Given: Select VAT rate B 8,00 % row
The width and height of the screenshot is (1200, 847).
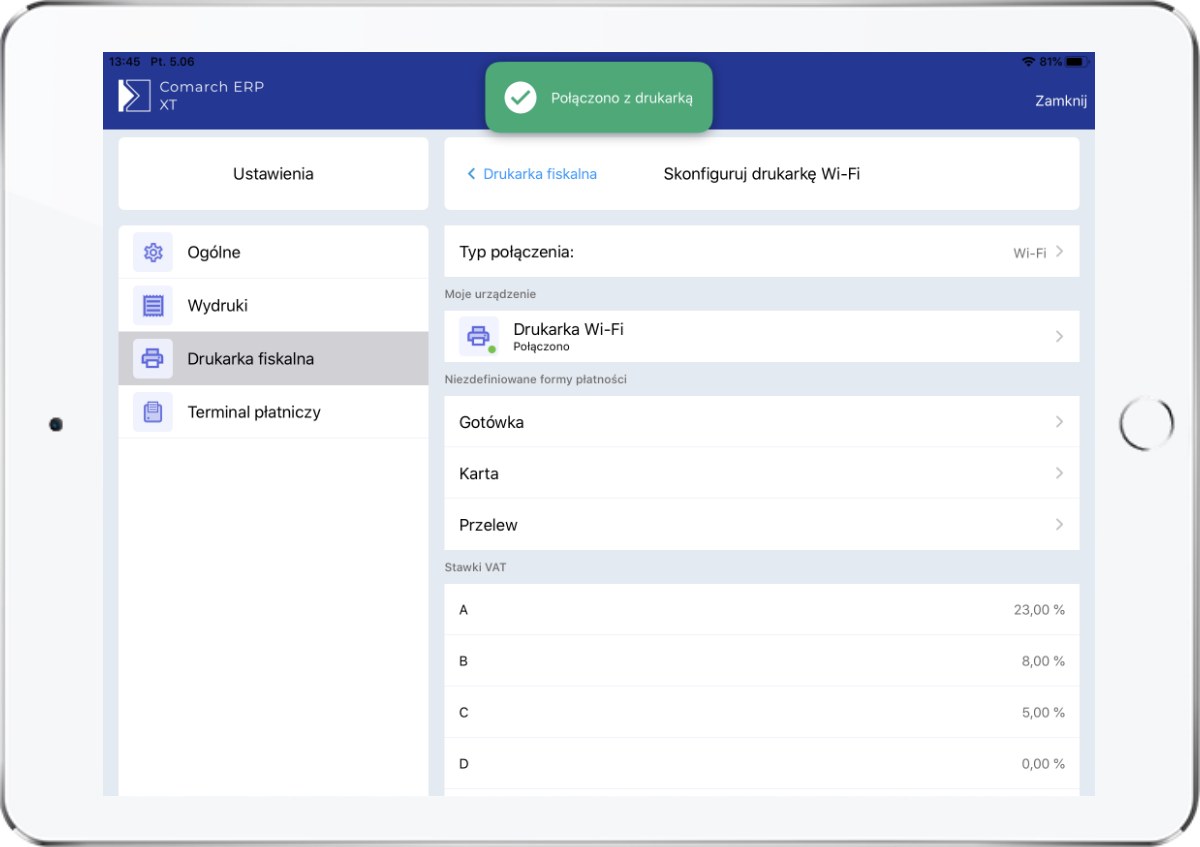Looking at the screenshot, I should pyautogui.click(x=761, y=661).
